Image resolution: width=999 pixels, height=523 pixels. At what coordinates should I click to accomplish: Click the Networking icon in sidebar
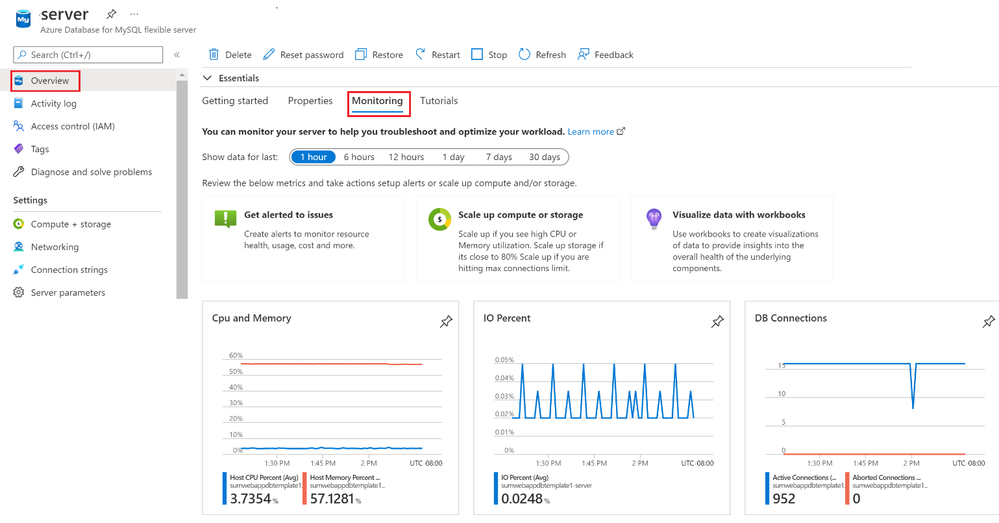[18, 247]
